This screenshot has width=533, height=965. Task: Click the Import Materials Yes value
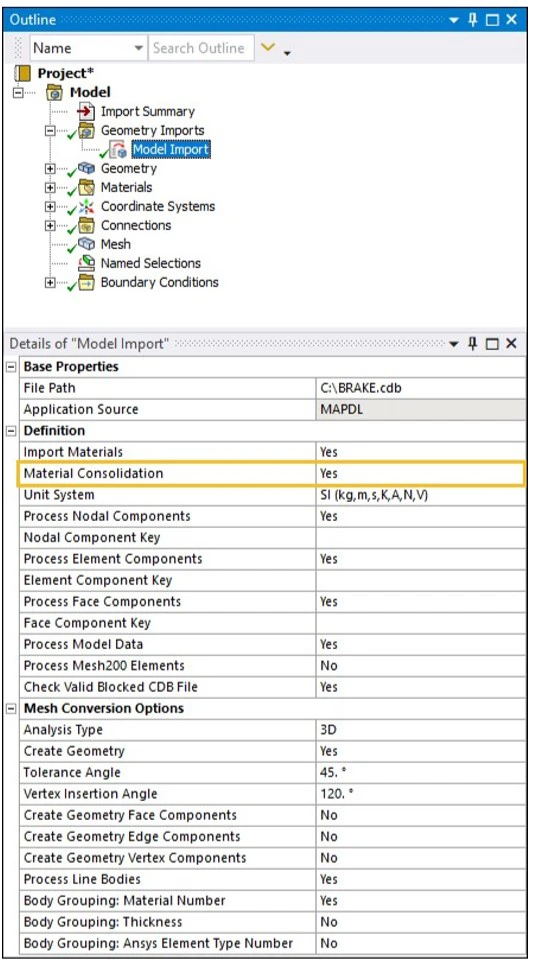click(420, 452)
